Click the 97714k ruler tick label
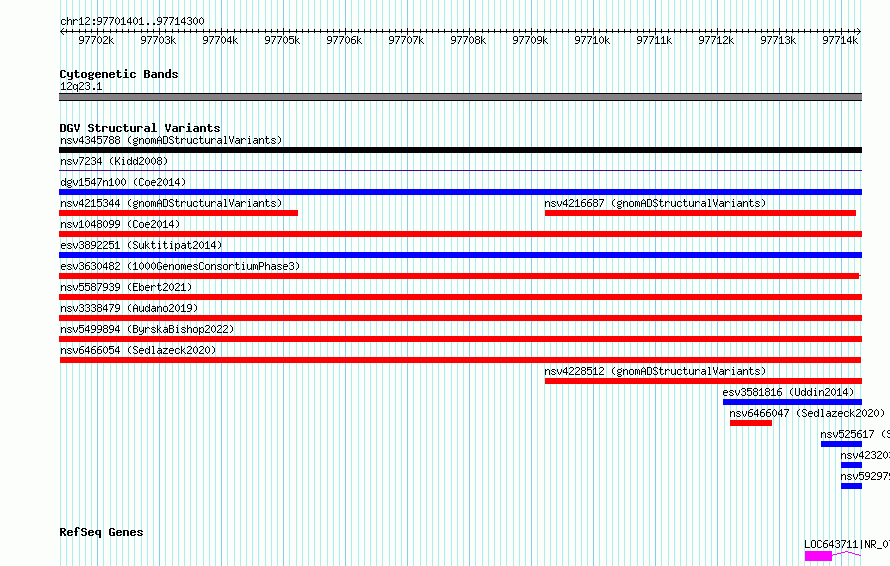 pos(840,40)
